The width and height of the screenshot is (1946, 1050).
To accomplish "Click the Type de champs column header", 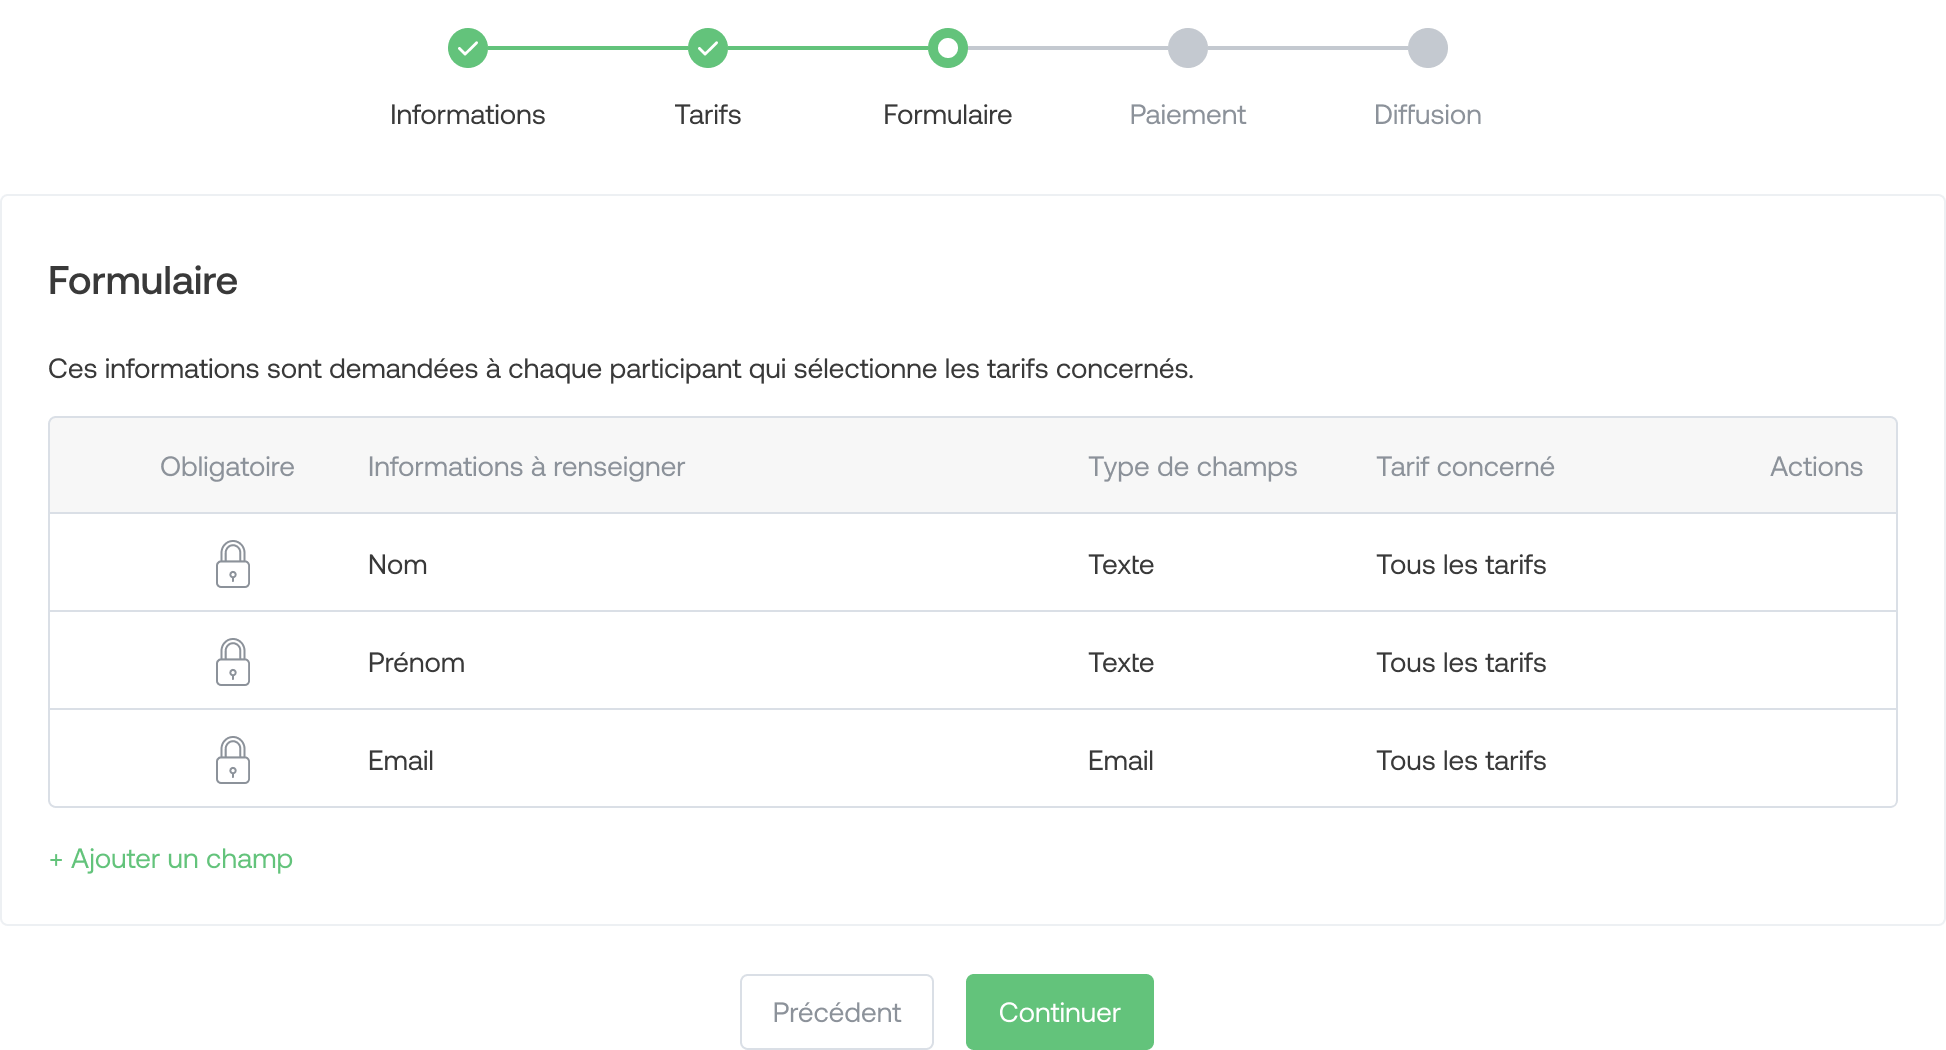I will click(x=1192, y=467).
